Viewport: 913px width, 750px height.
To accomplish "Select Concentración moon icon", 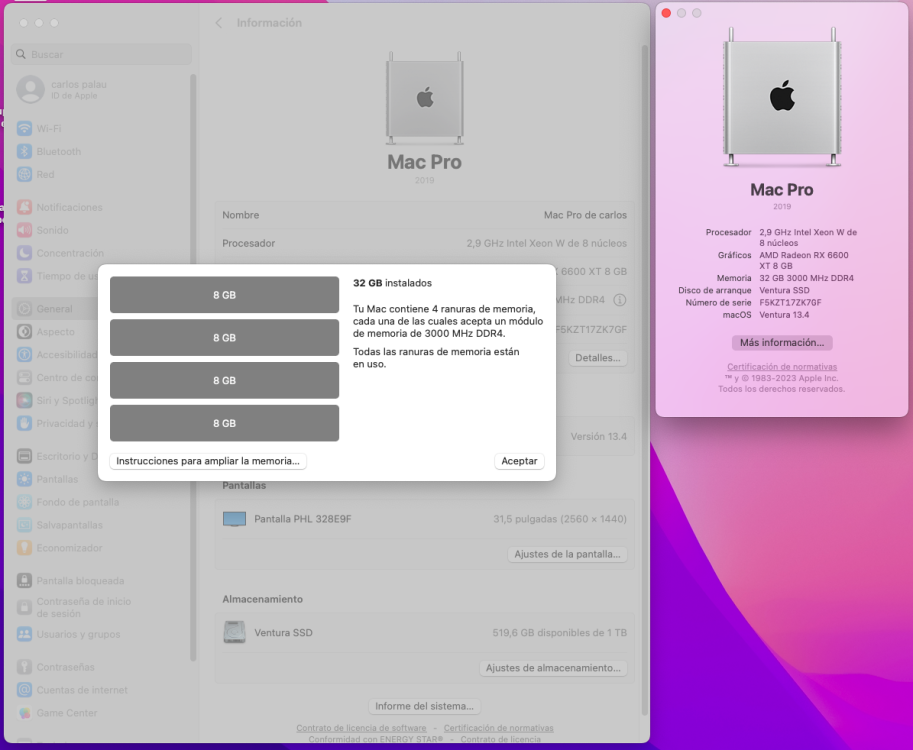I will [x=24, y=253].
